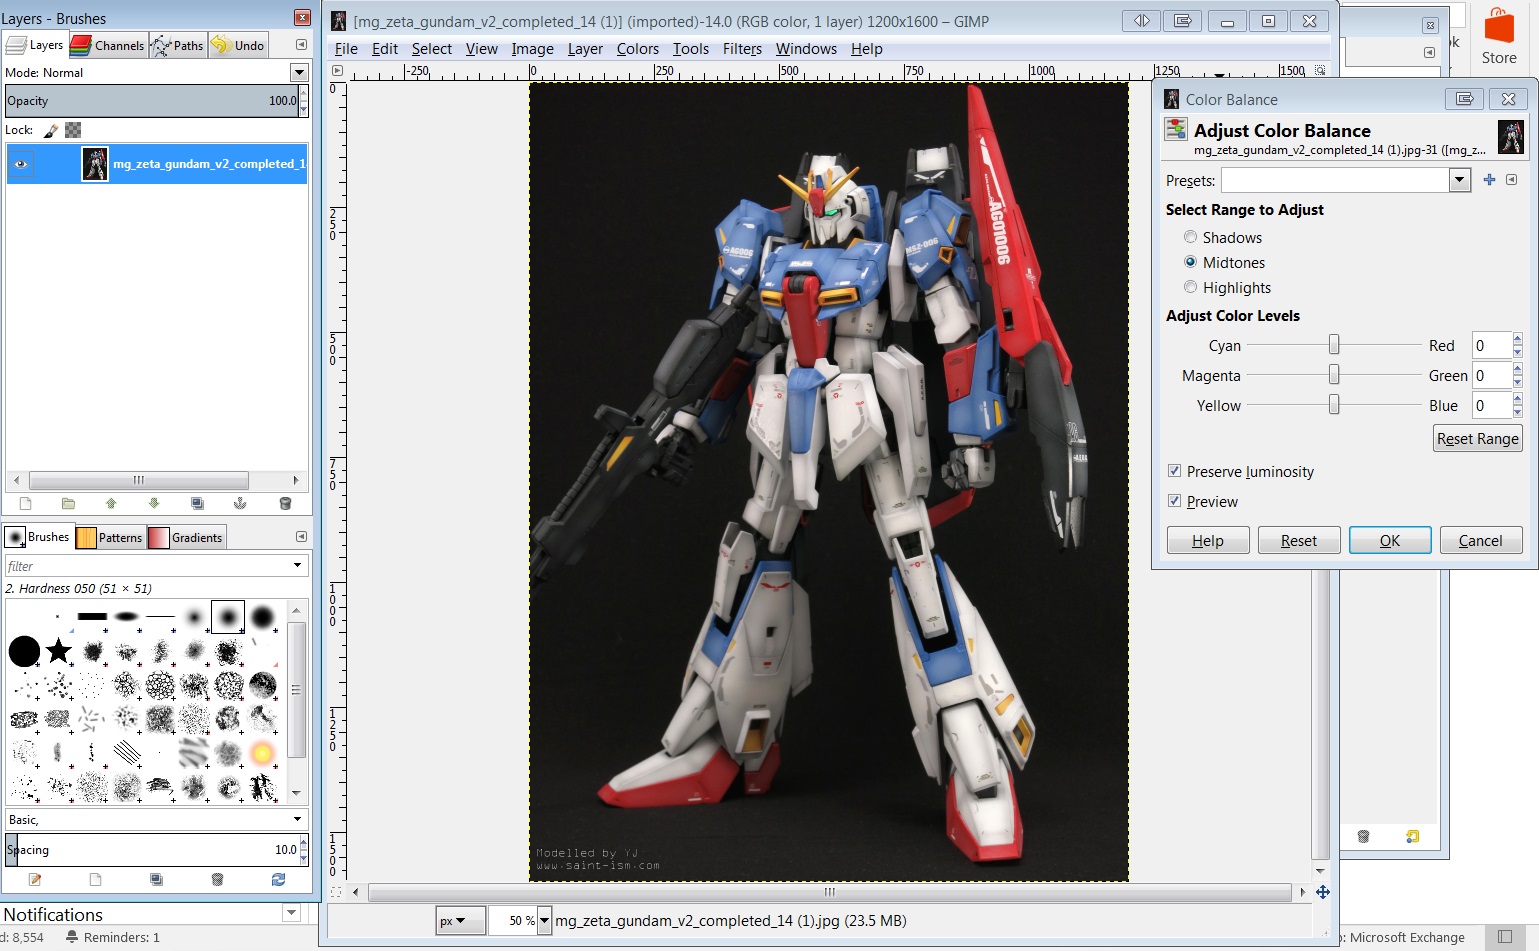Decrease the Blue value spinner
1539x951 pixels.
(x=1517, y=412)
